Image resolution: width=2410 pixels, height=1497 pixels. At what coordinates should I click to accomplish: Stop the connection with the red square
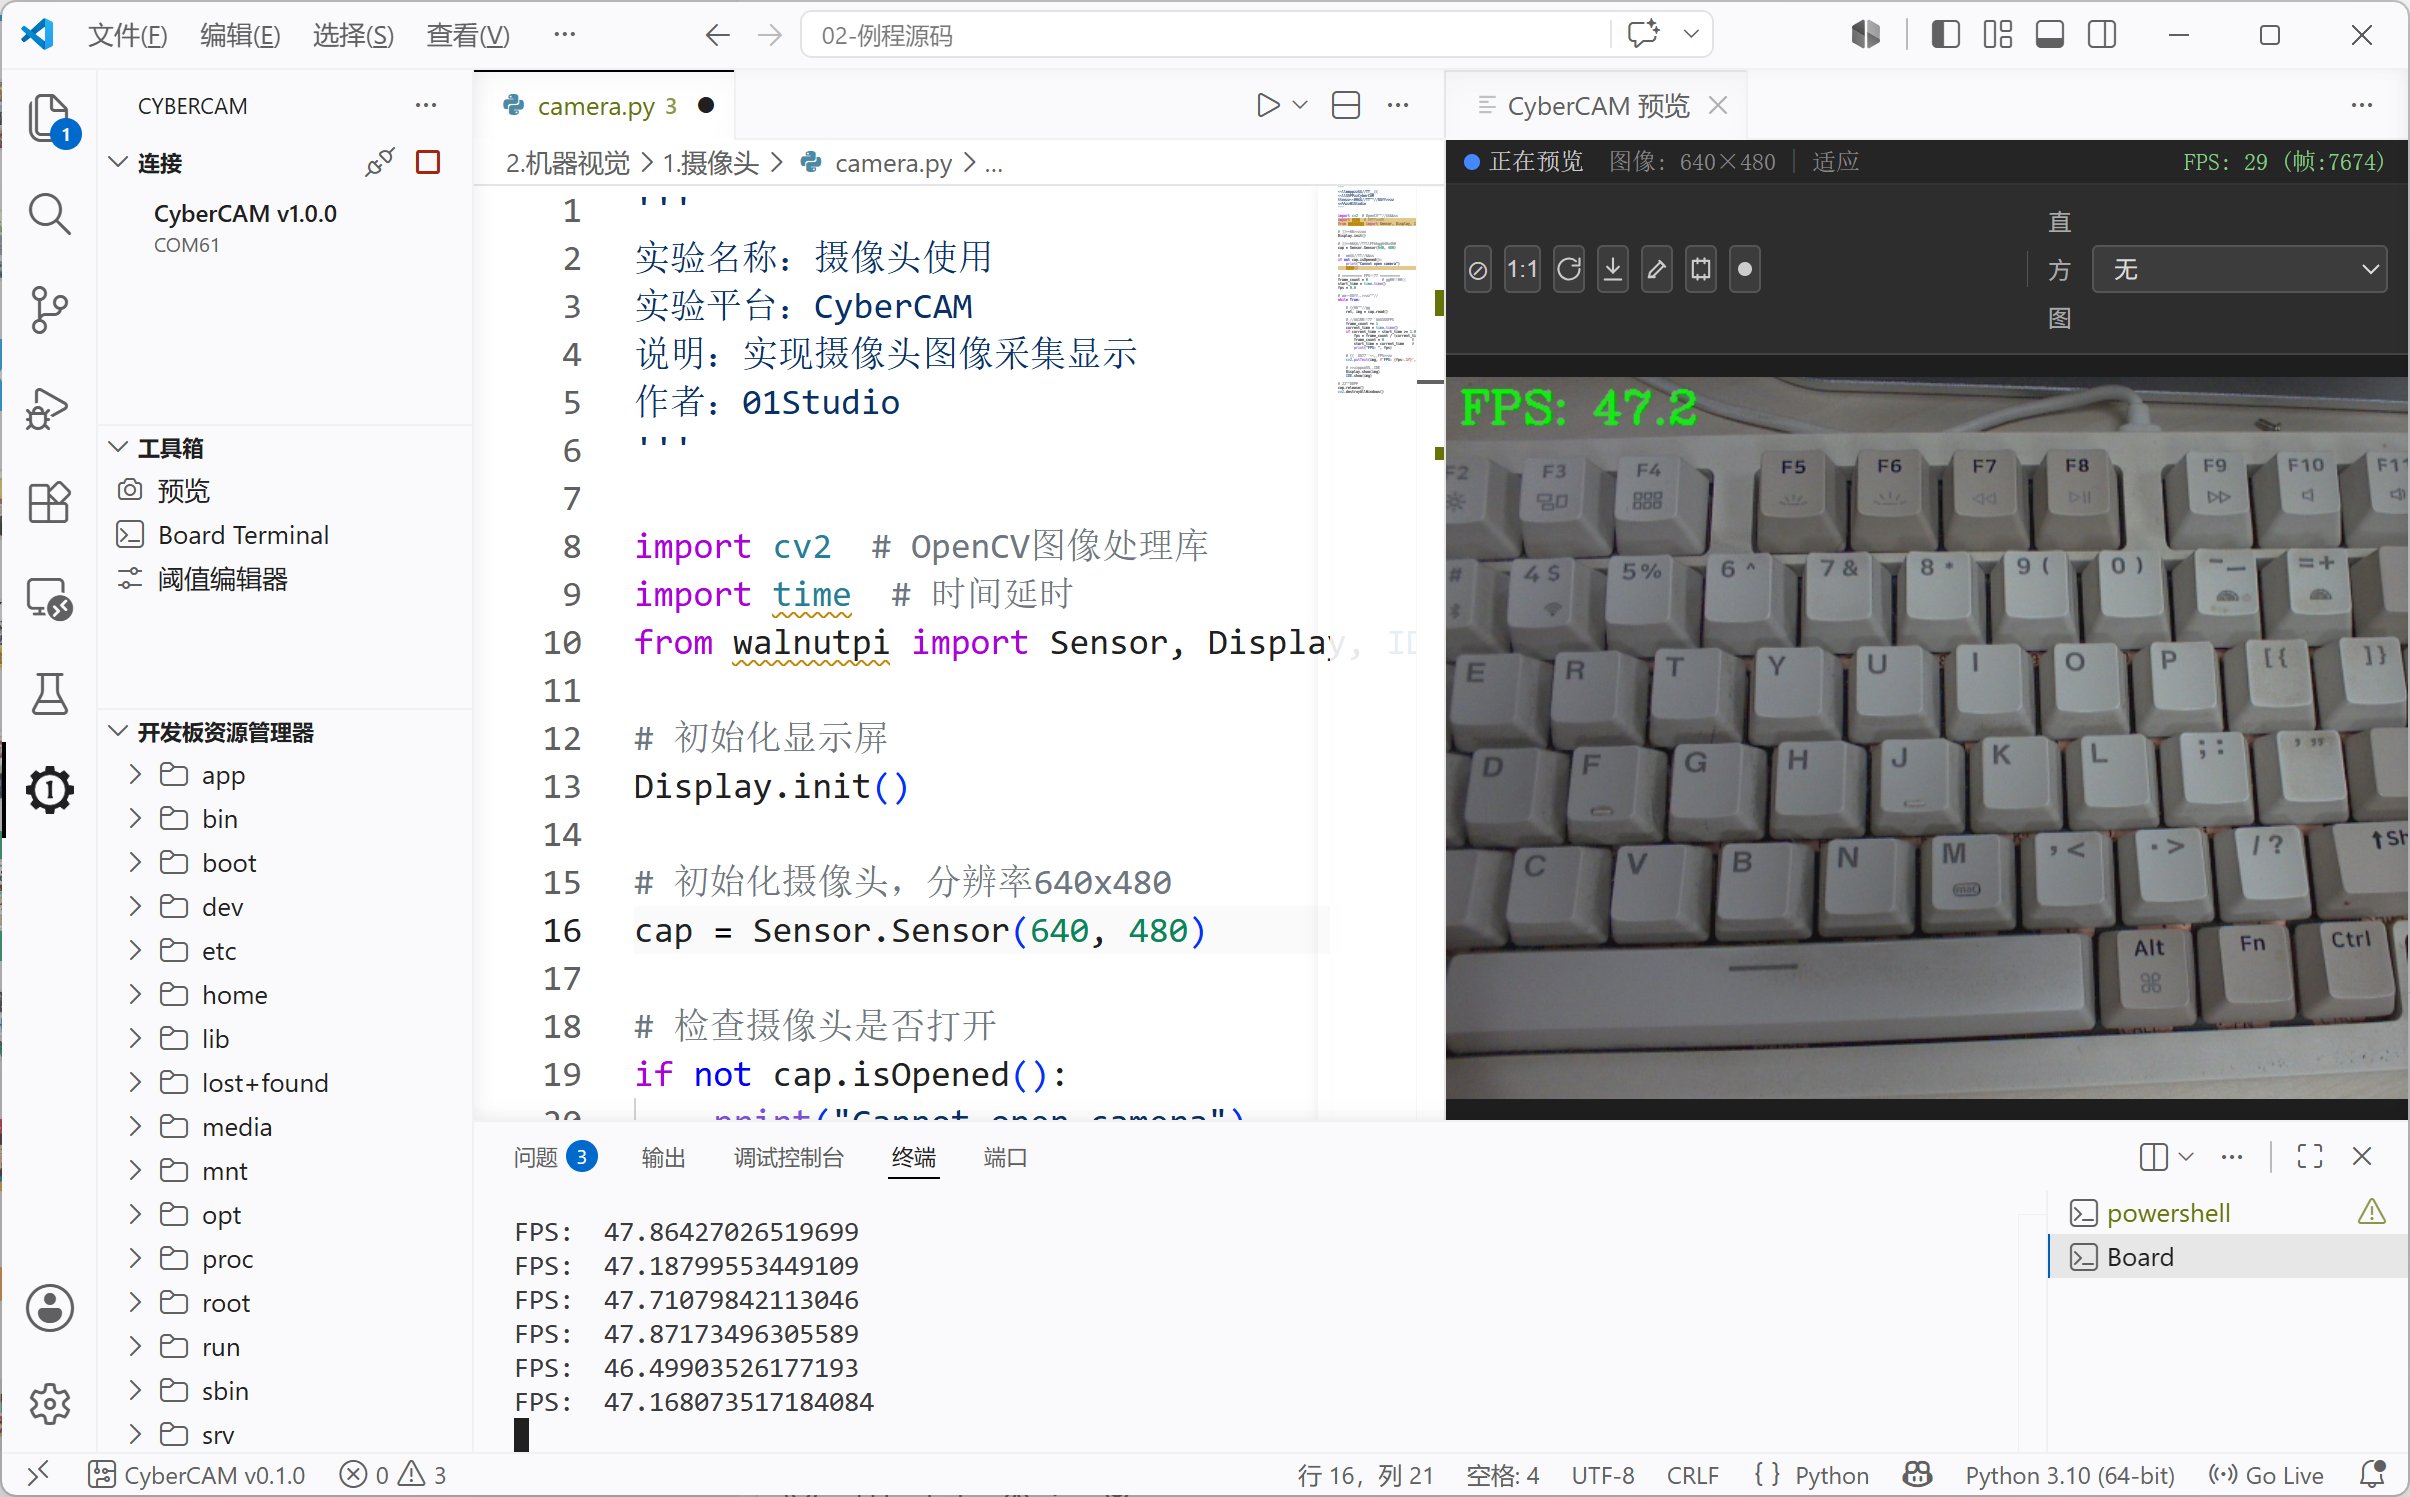[x=428, y=162]
